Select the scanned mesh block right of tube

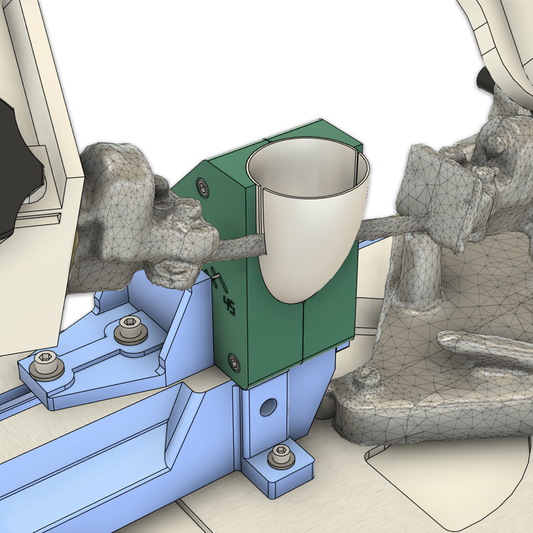point(445,195)
